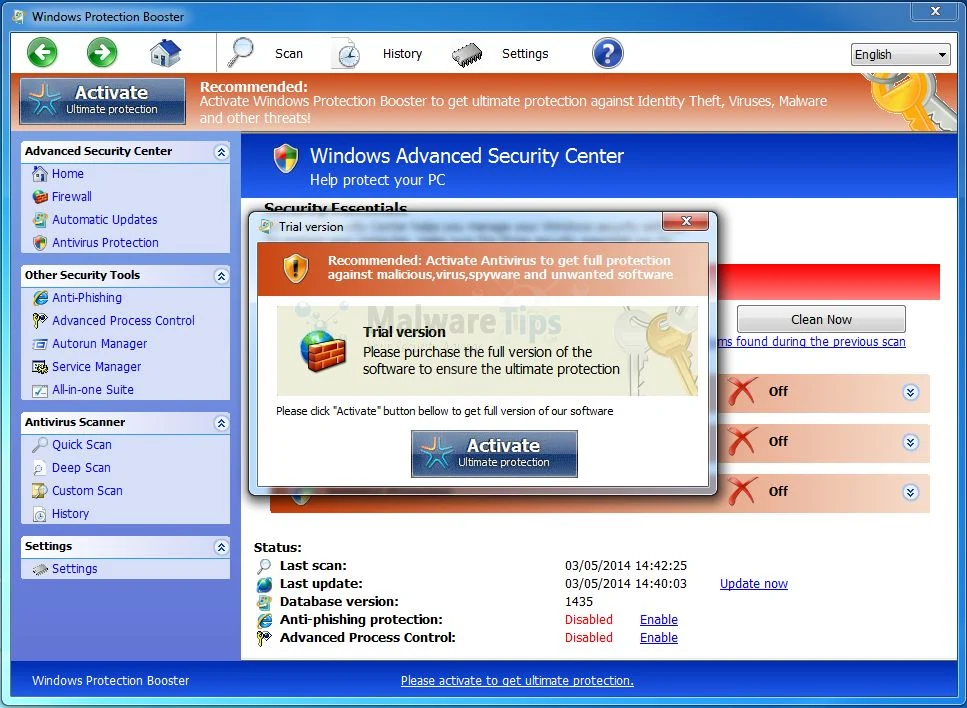Open Custom Scan from the sidebar
This screenshot has width=967, height=708.
(x=87, y=491)
